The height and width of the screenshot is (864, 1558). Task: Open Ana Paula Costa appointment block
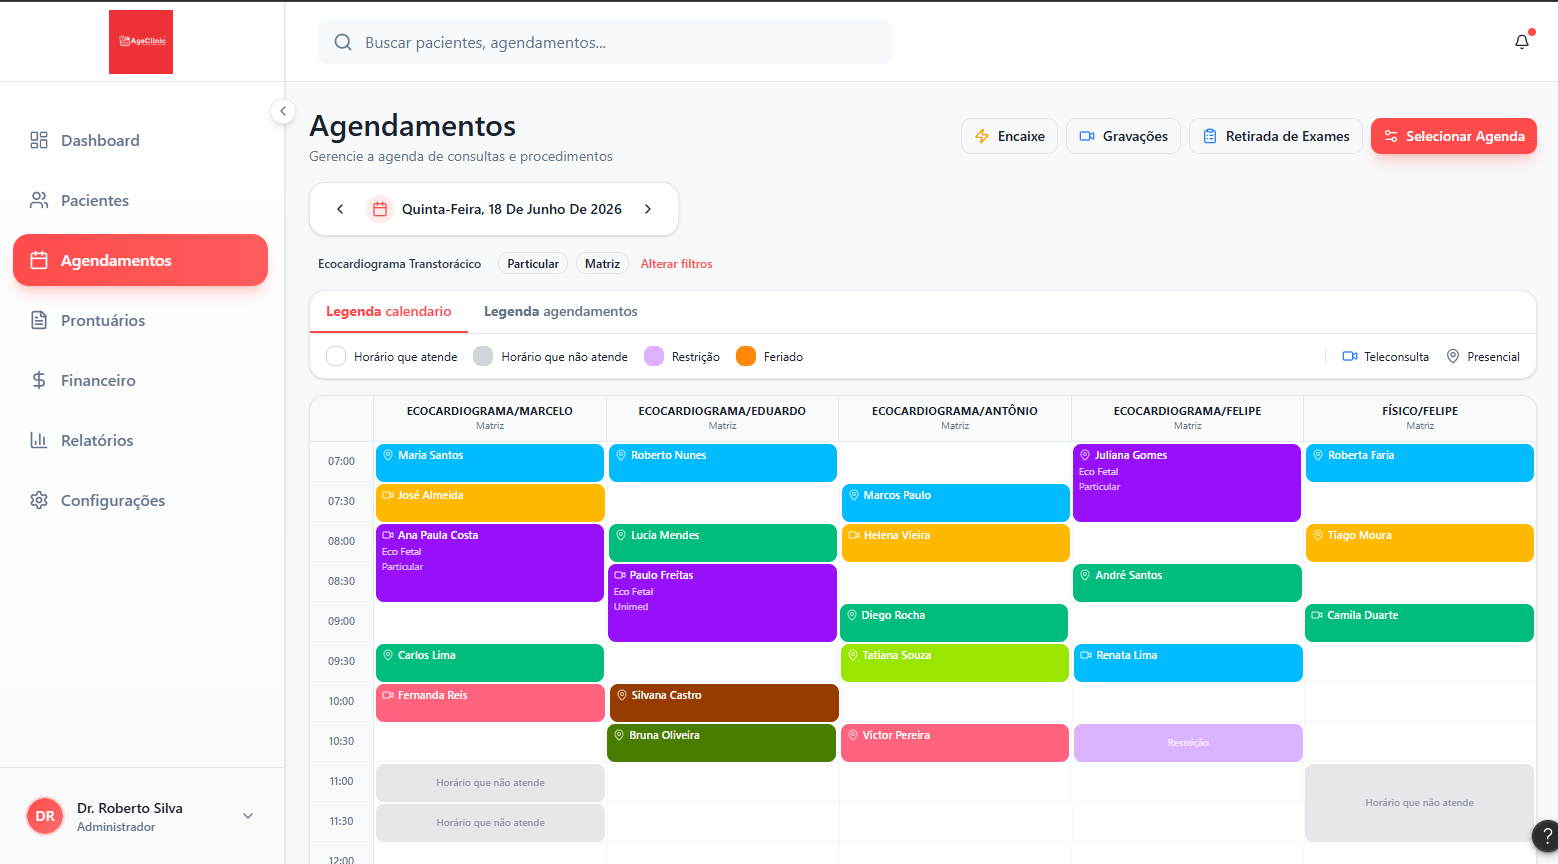pos(490,563)
